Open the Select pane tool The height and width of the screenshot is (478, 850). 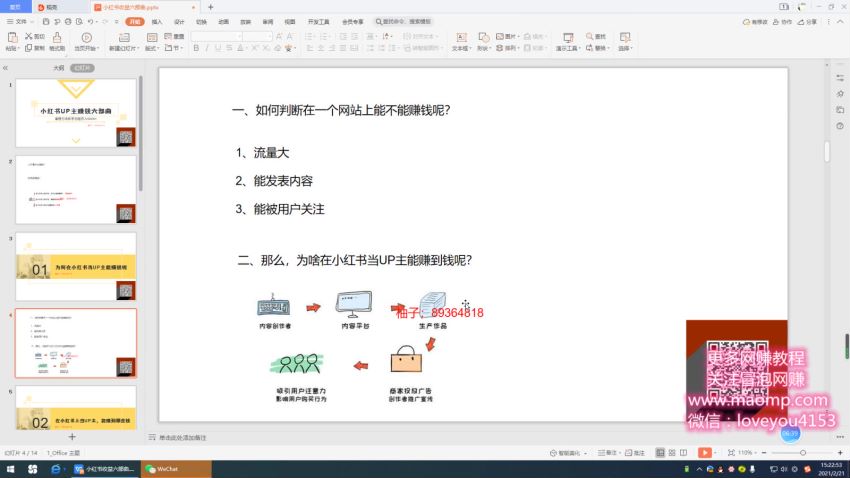click(624, 37)
